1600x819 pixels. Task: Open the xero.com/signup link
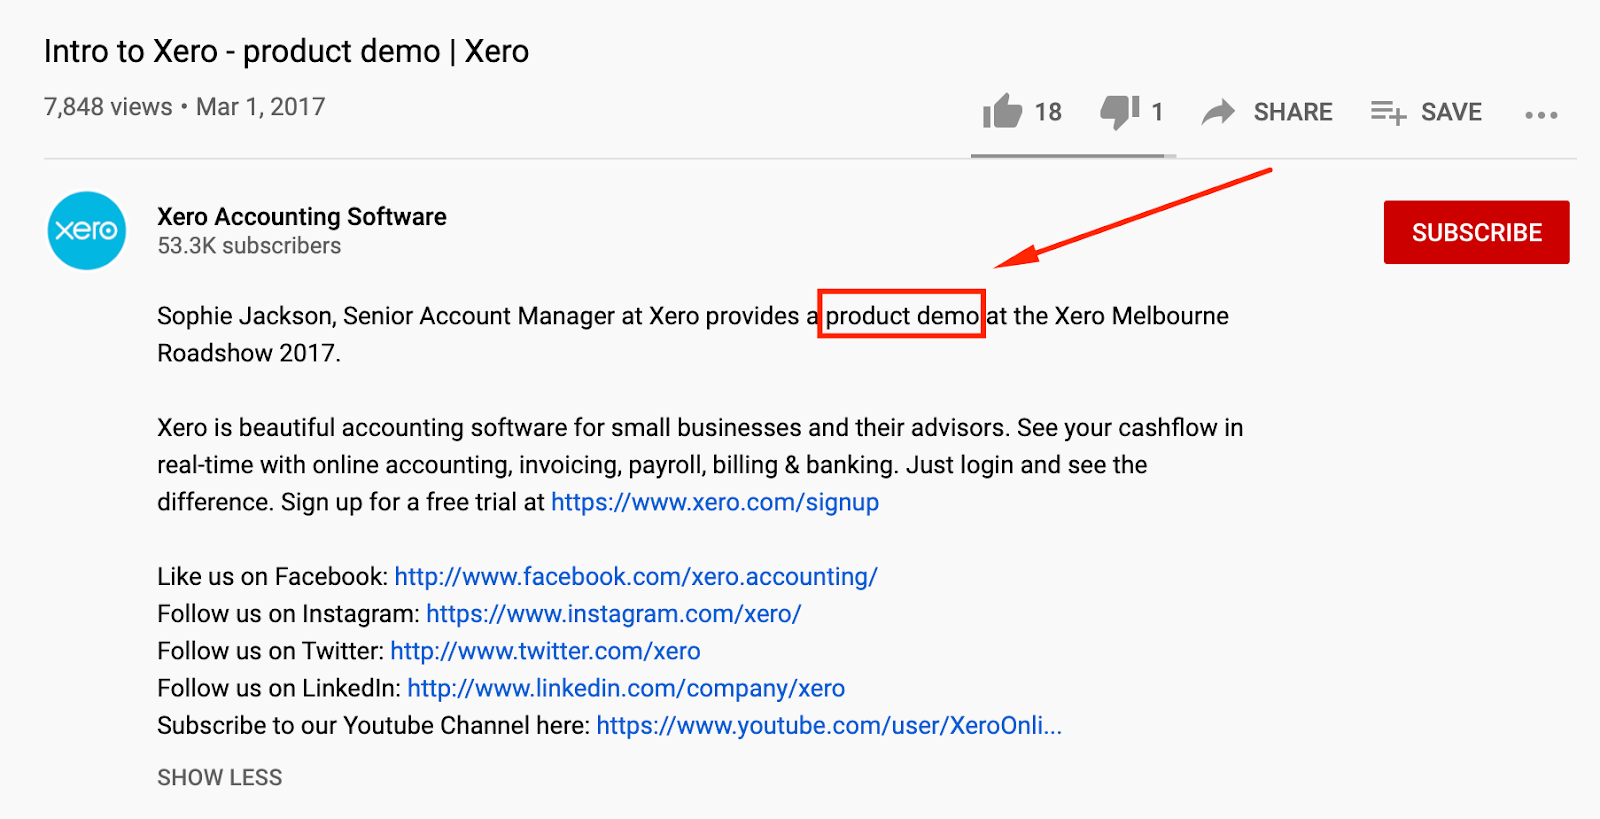[715, 502]
